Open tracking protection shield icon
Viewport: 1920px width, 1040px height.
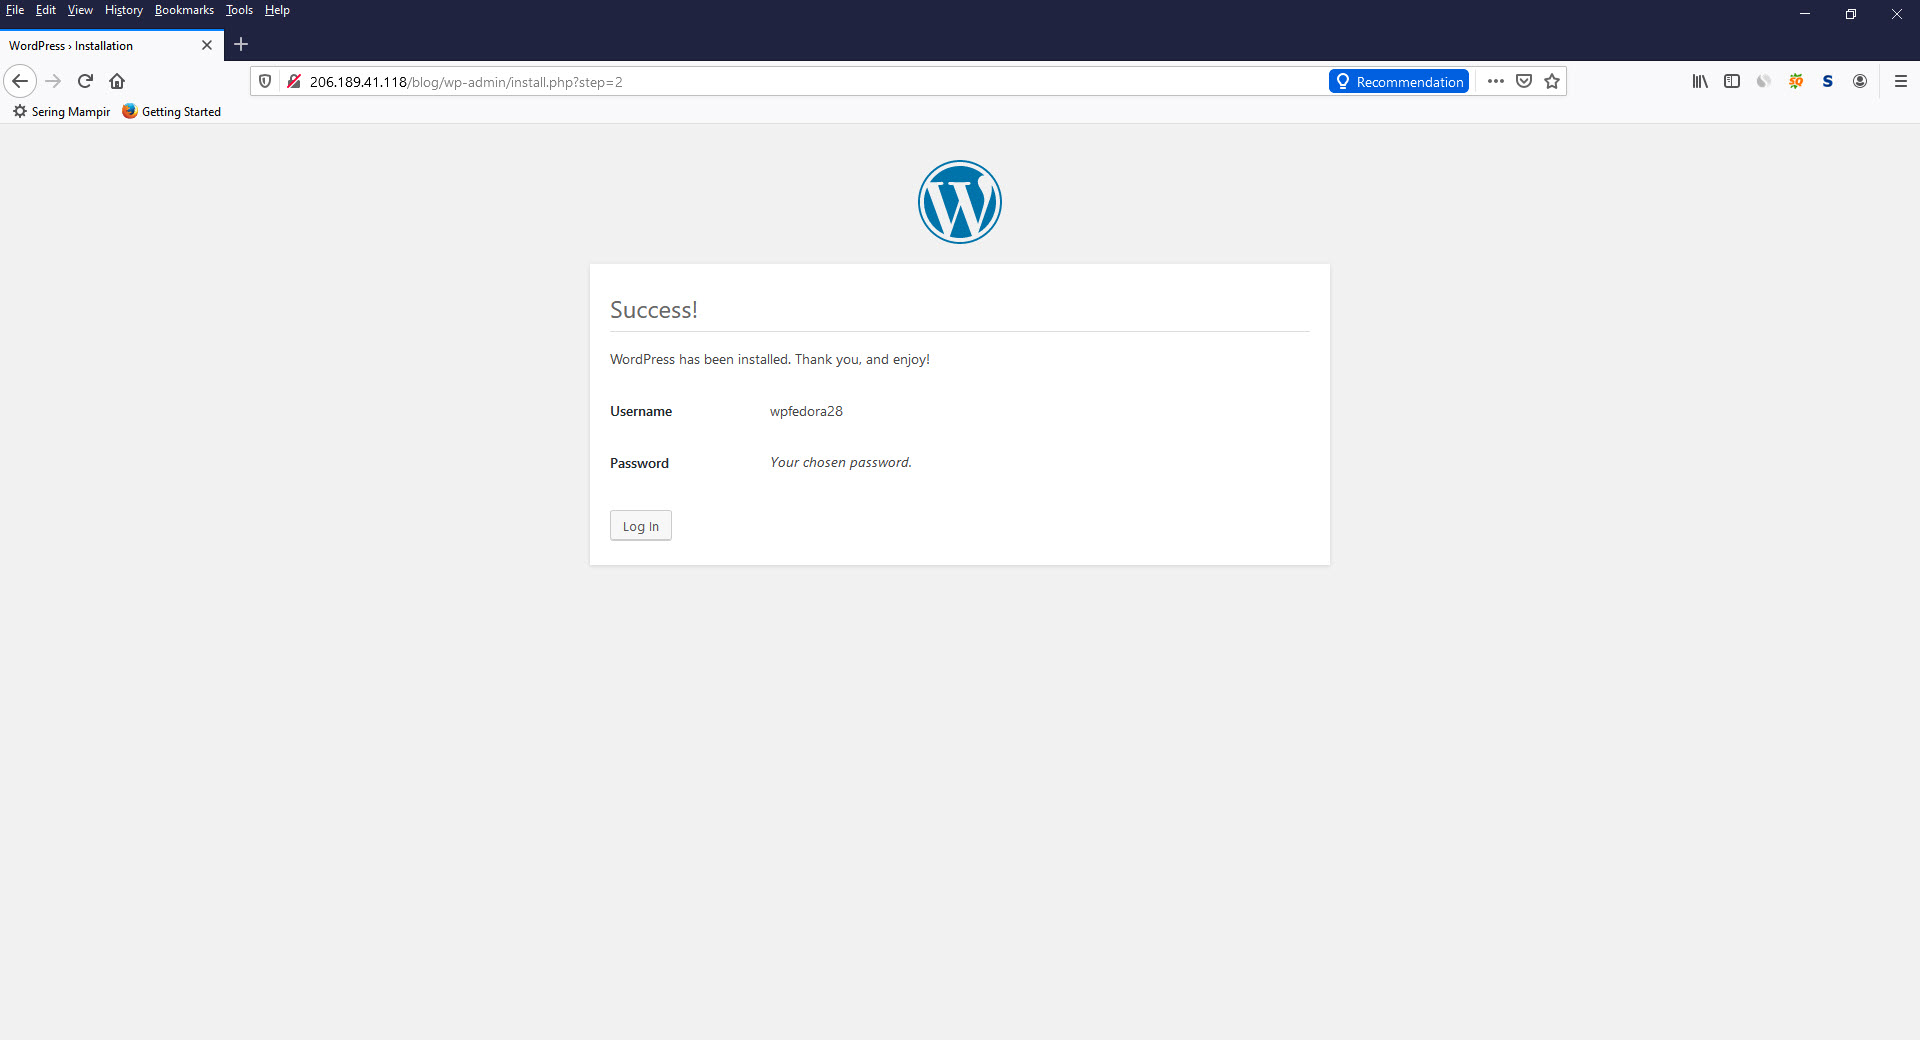[x=265, y=81]
